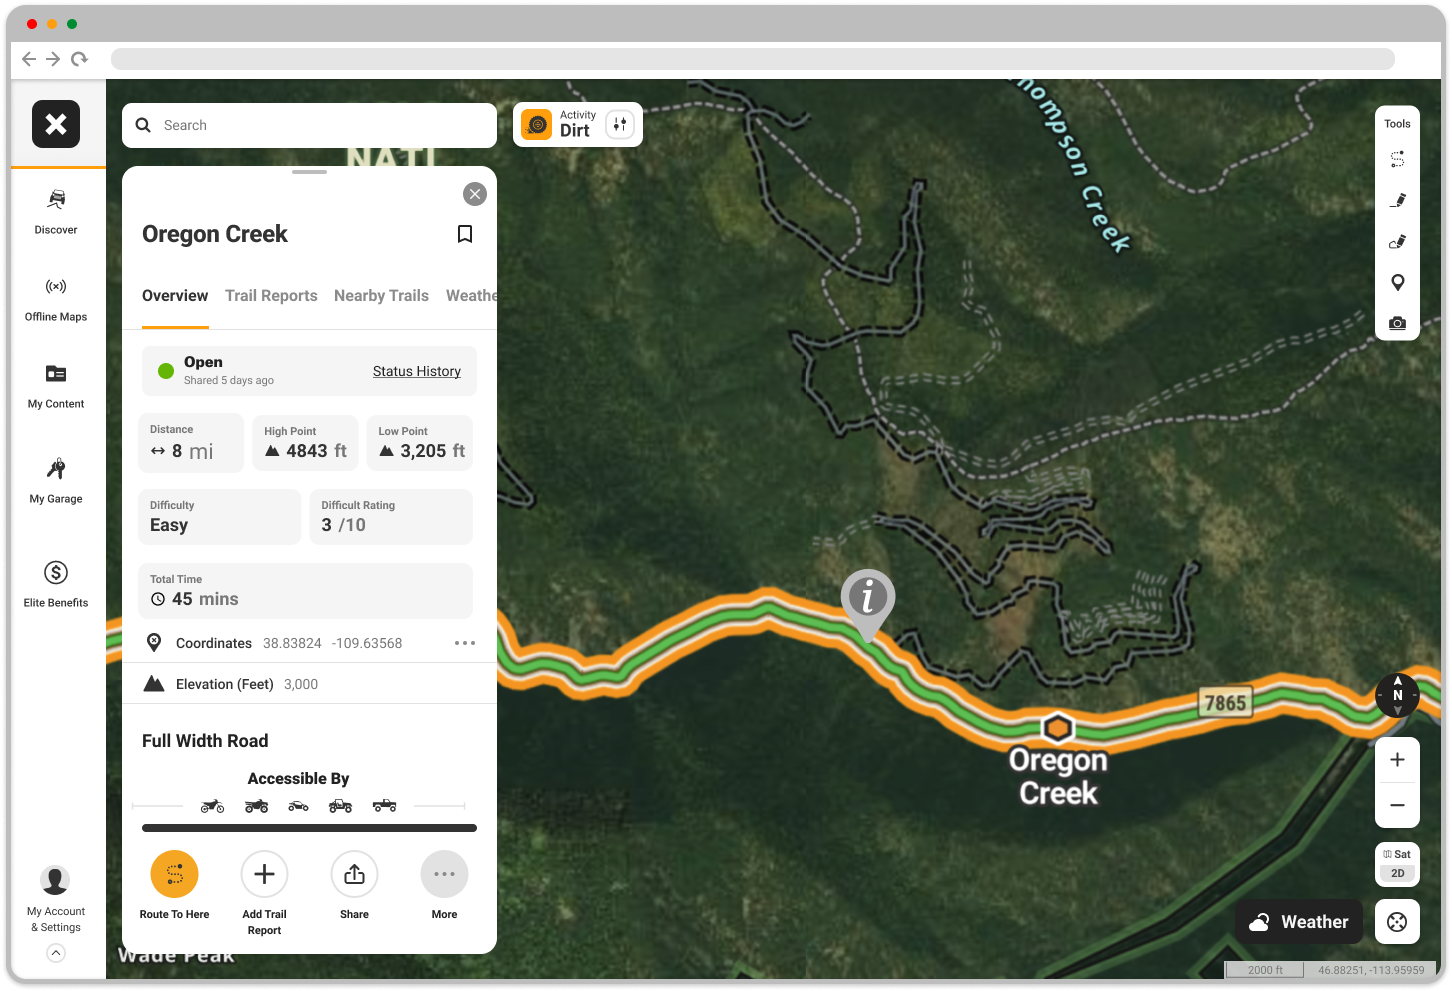Open the Weather map overlay button
The width and height of the screenshot is (1452, 991).
pos(1299,922)
